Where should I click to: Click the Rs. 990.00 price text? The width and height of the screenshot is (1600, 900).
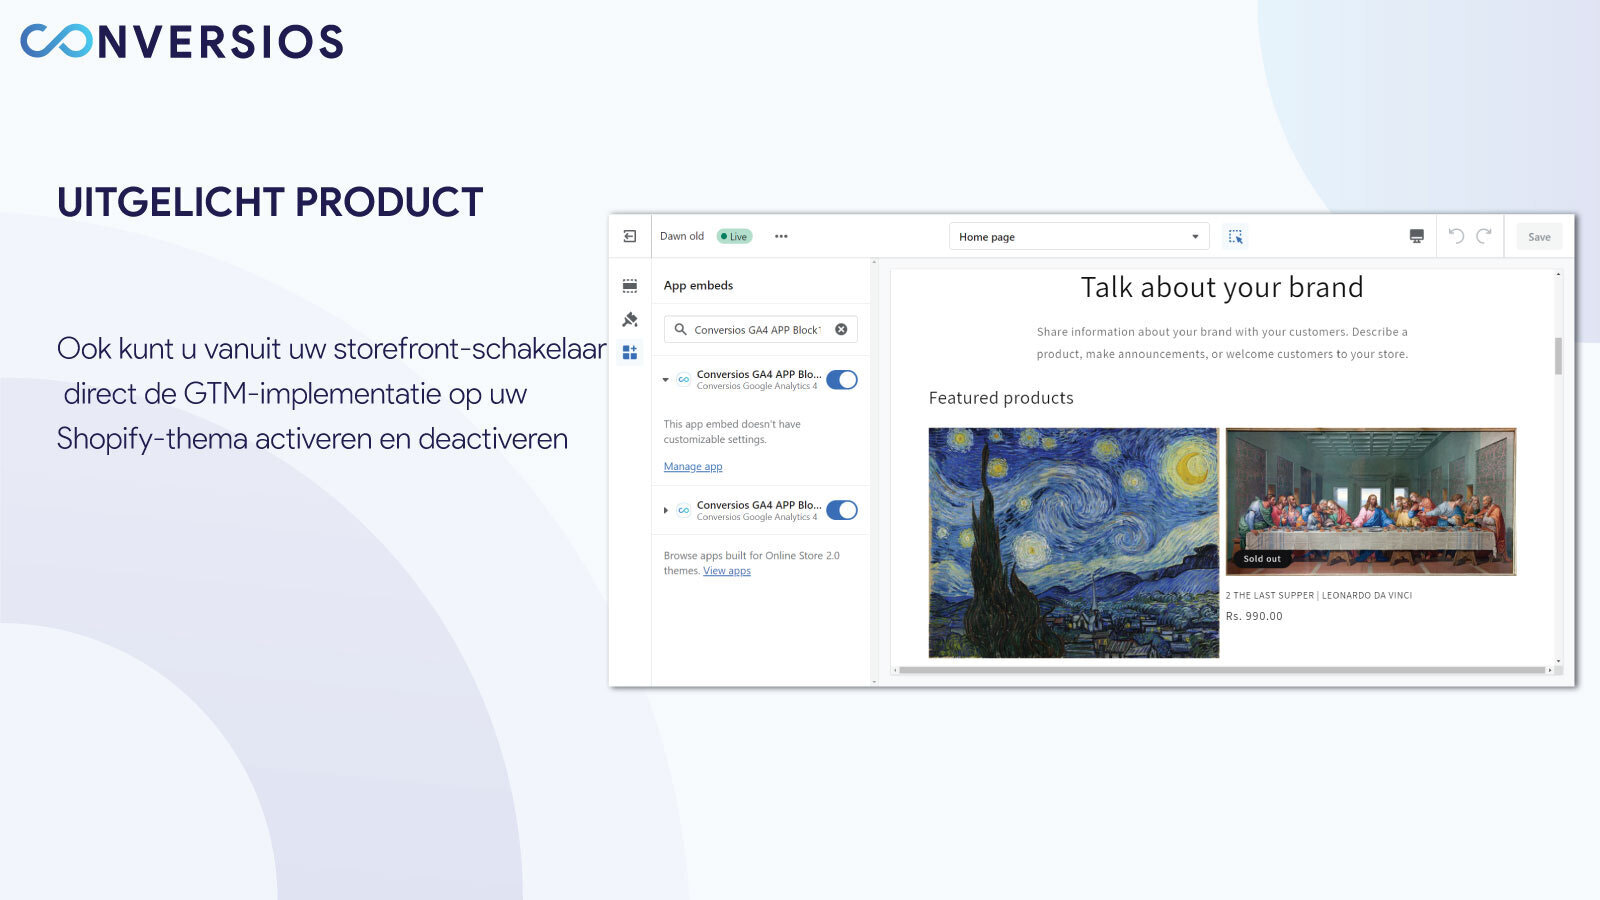click(x=1254, y=616)
